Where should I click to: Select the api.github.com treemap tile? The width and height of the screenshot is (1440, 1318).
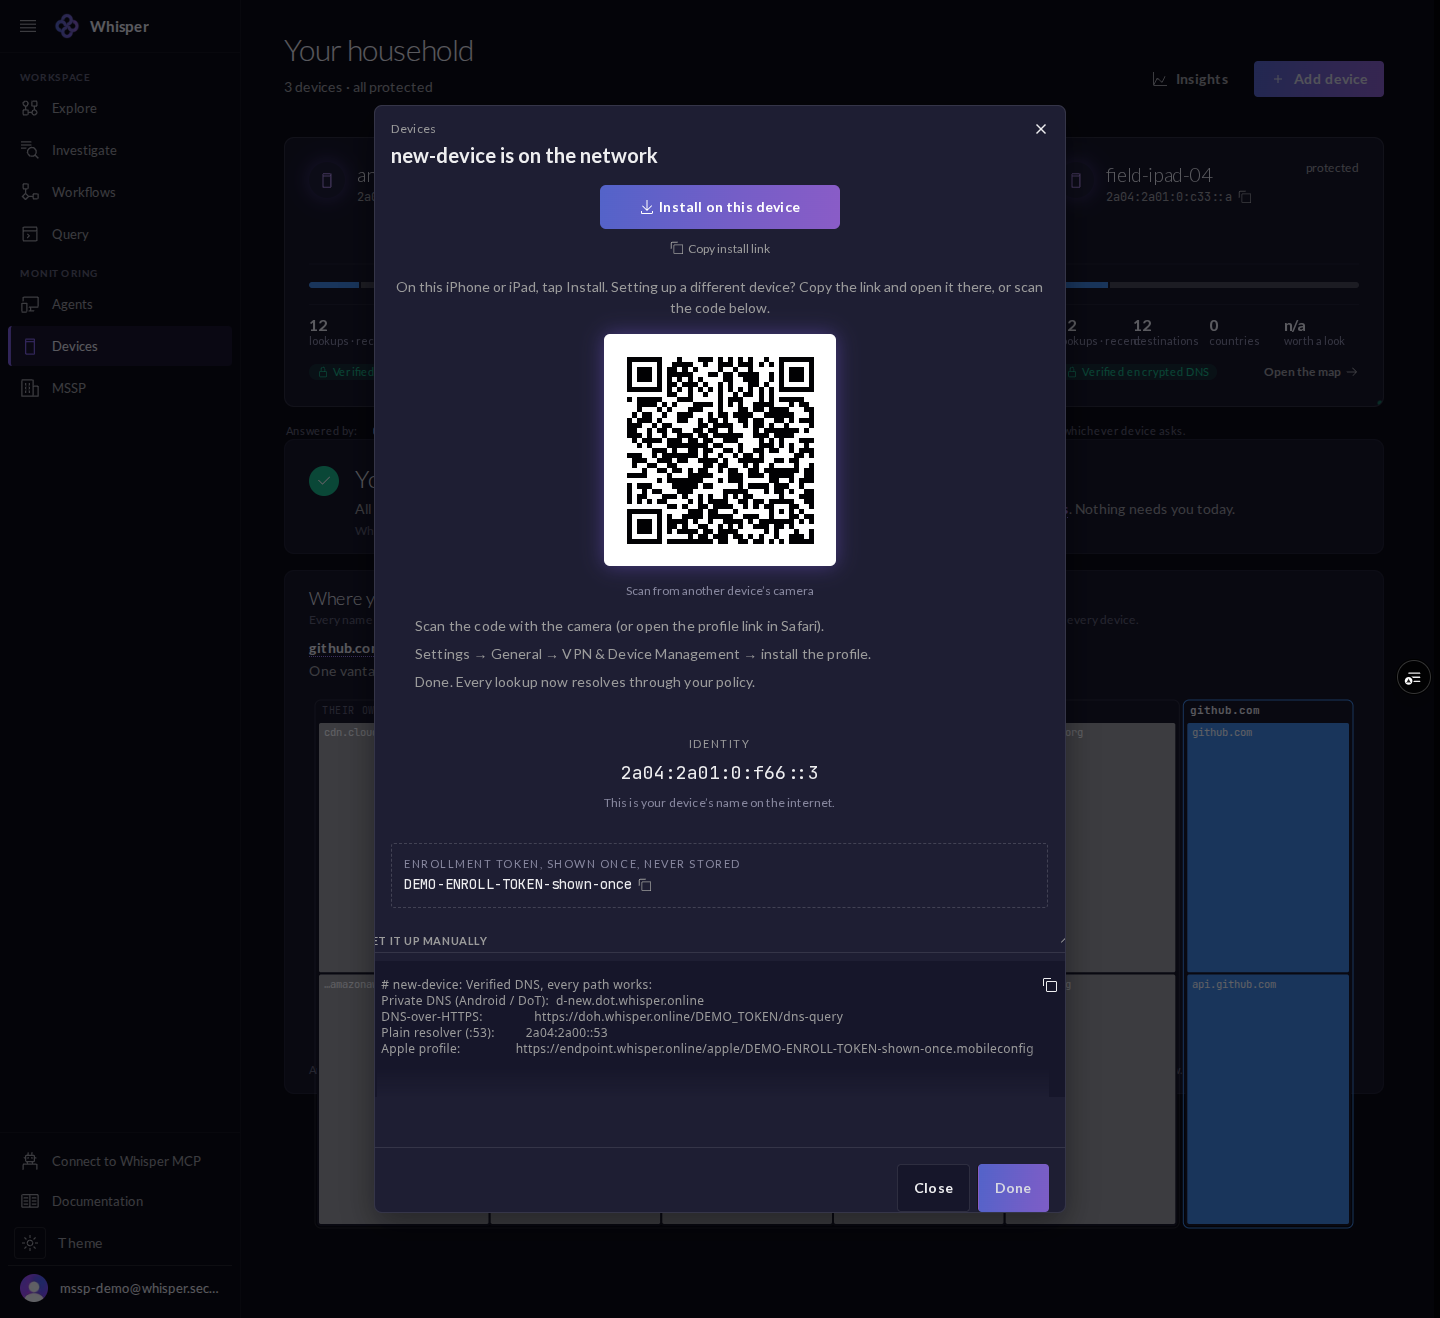click(x=1268, y=1100)
